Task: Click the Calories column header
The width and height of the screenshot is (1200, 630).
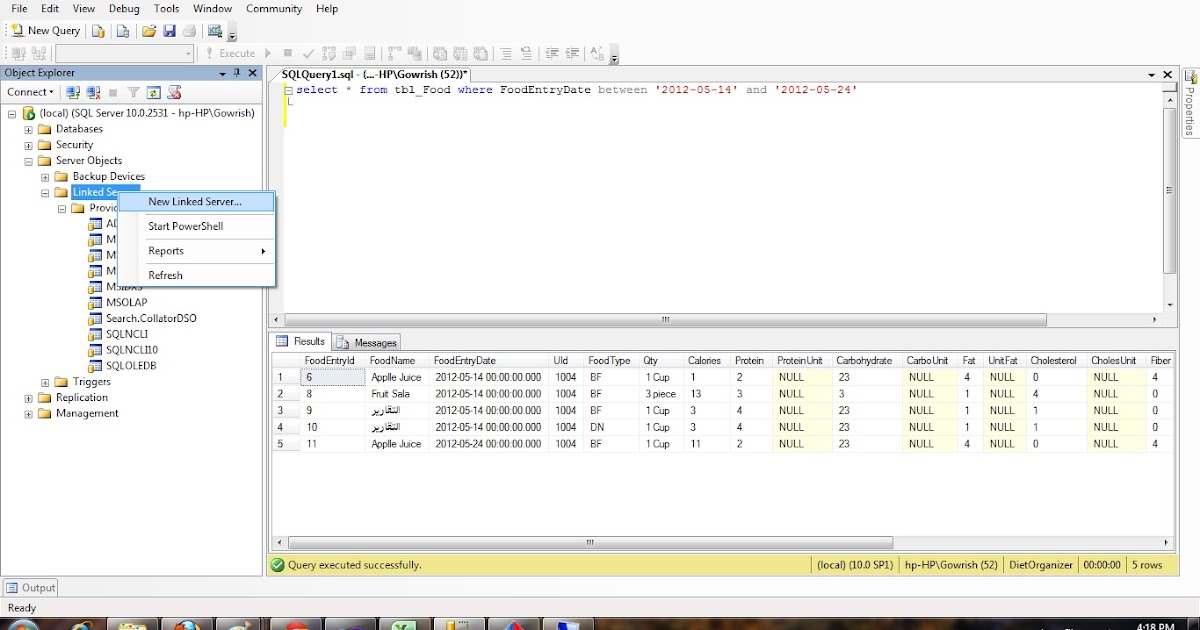Action: (x=707, y=360)
